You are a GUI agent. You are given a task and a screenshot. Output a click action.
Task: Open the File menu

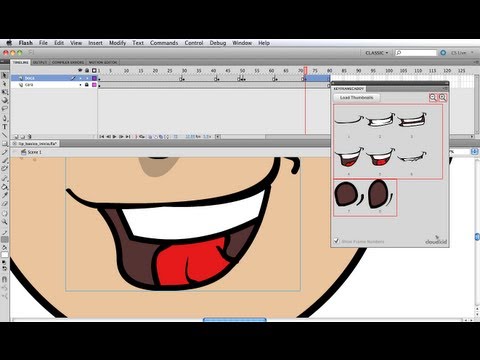click(x=43, y=43)
